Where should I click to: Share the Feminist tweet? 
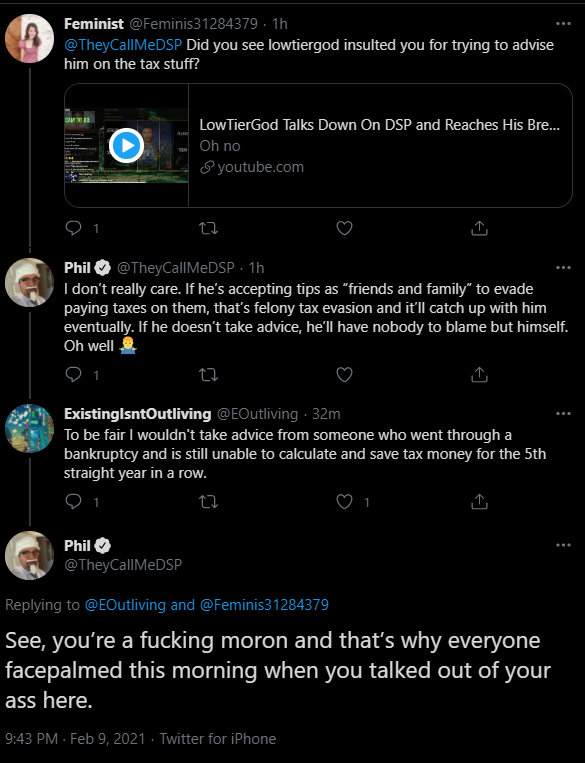tap(479, 228)
